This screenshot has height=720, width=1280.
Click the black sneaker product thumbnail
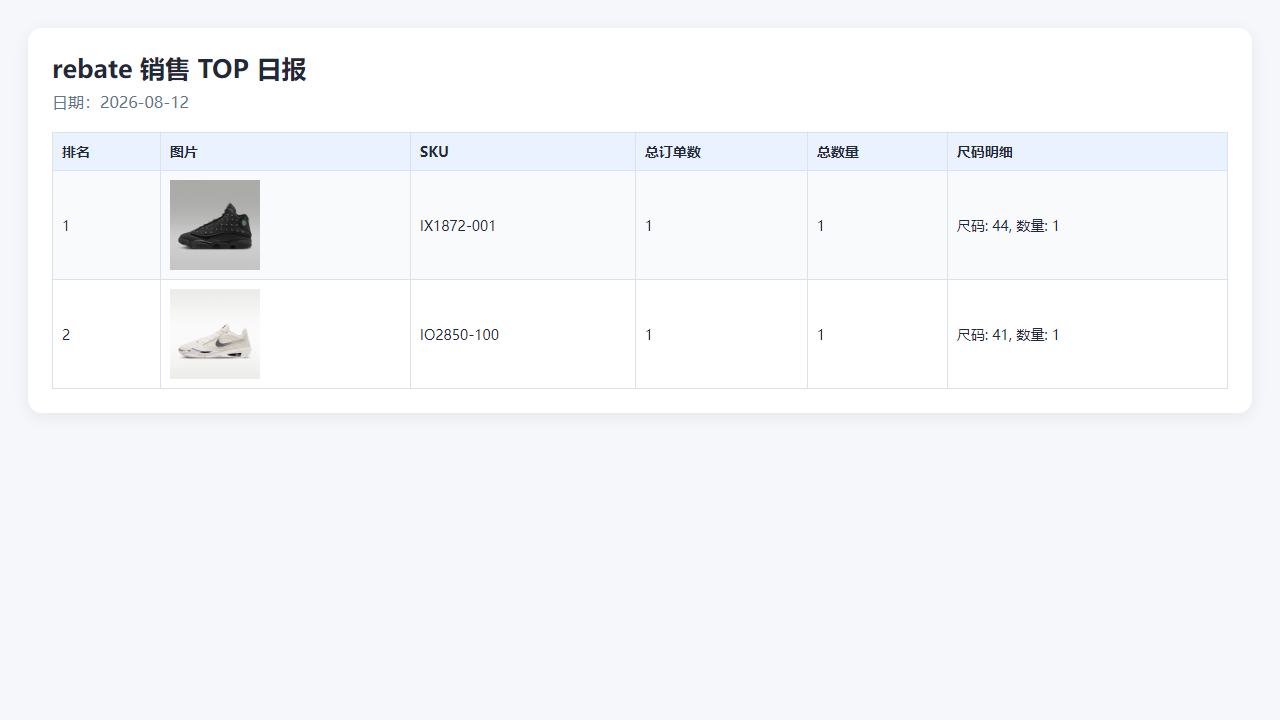click(x=215, y=225)
